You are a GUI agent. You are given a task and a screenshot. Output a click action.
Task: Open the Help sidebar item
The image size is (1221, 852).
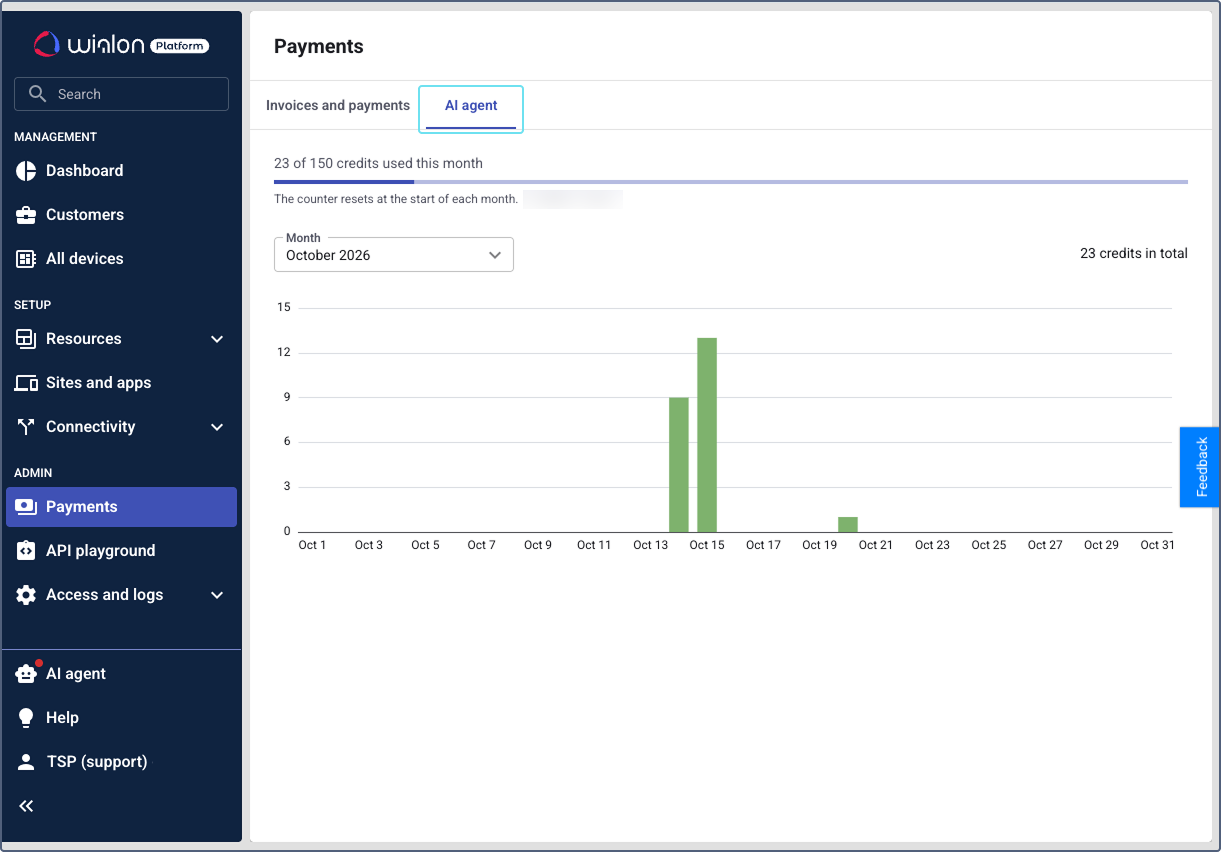121,718
